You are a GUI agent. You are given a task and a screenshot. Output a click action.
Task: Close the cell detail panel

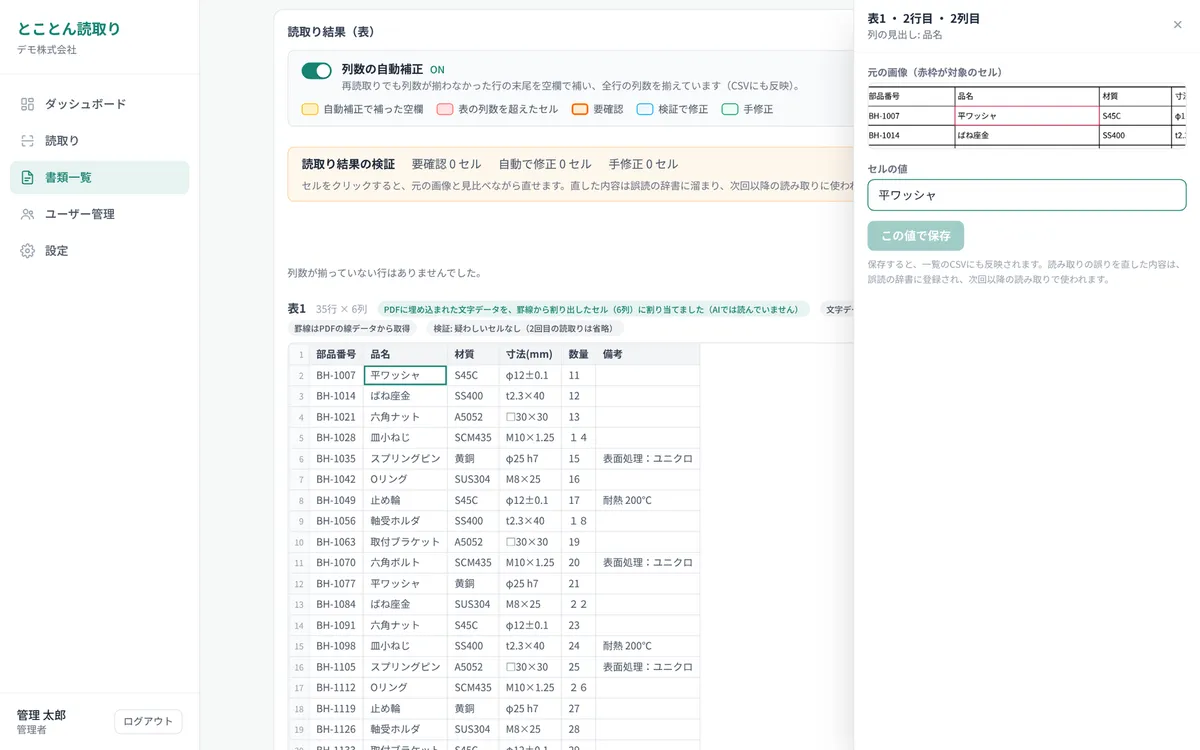click(1177, 25)
